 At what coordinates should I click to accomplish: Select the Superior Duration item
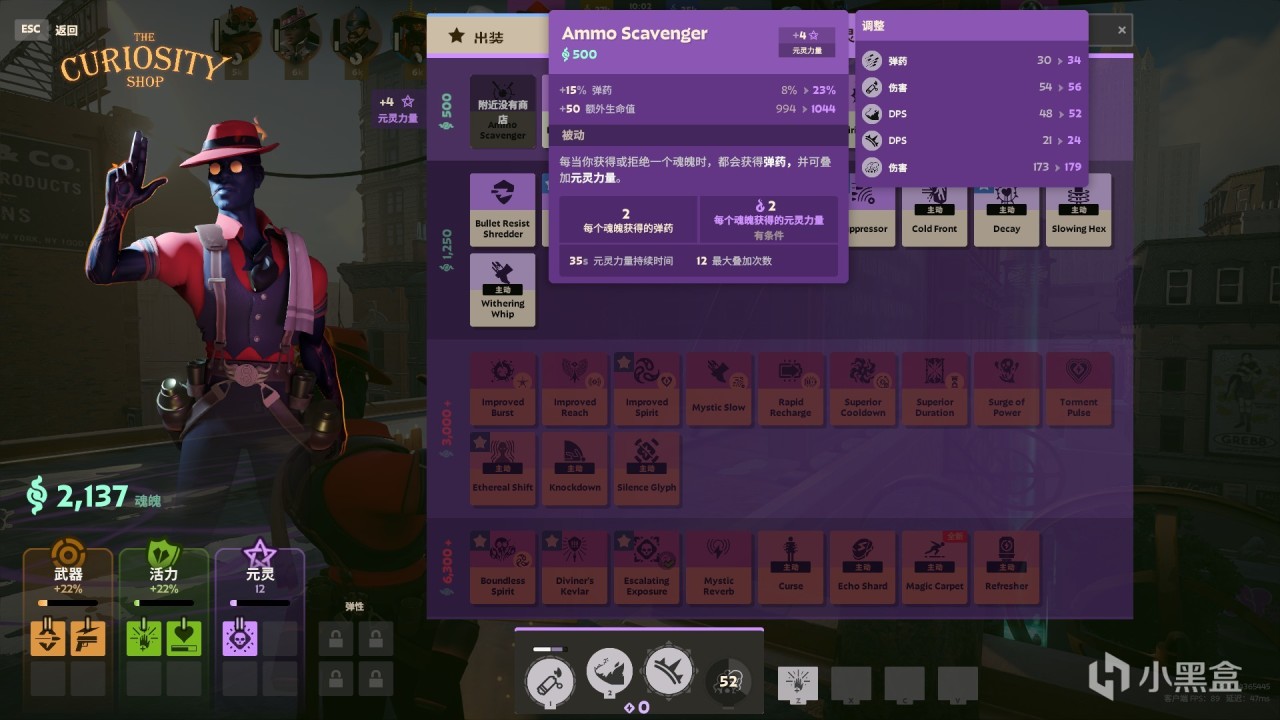935,388
